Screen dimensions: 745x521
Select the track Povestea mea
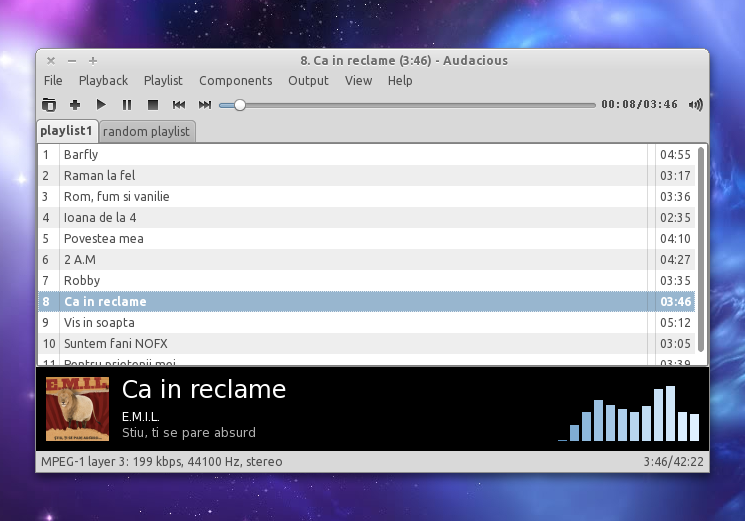366,238
